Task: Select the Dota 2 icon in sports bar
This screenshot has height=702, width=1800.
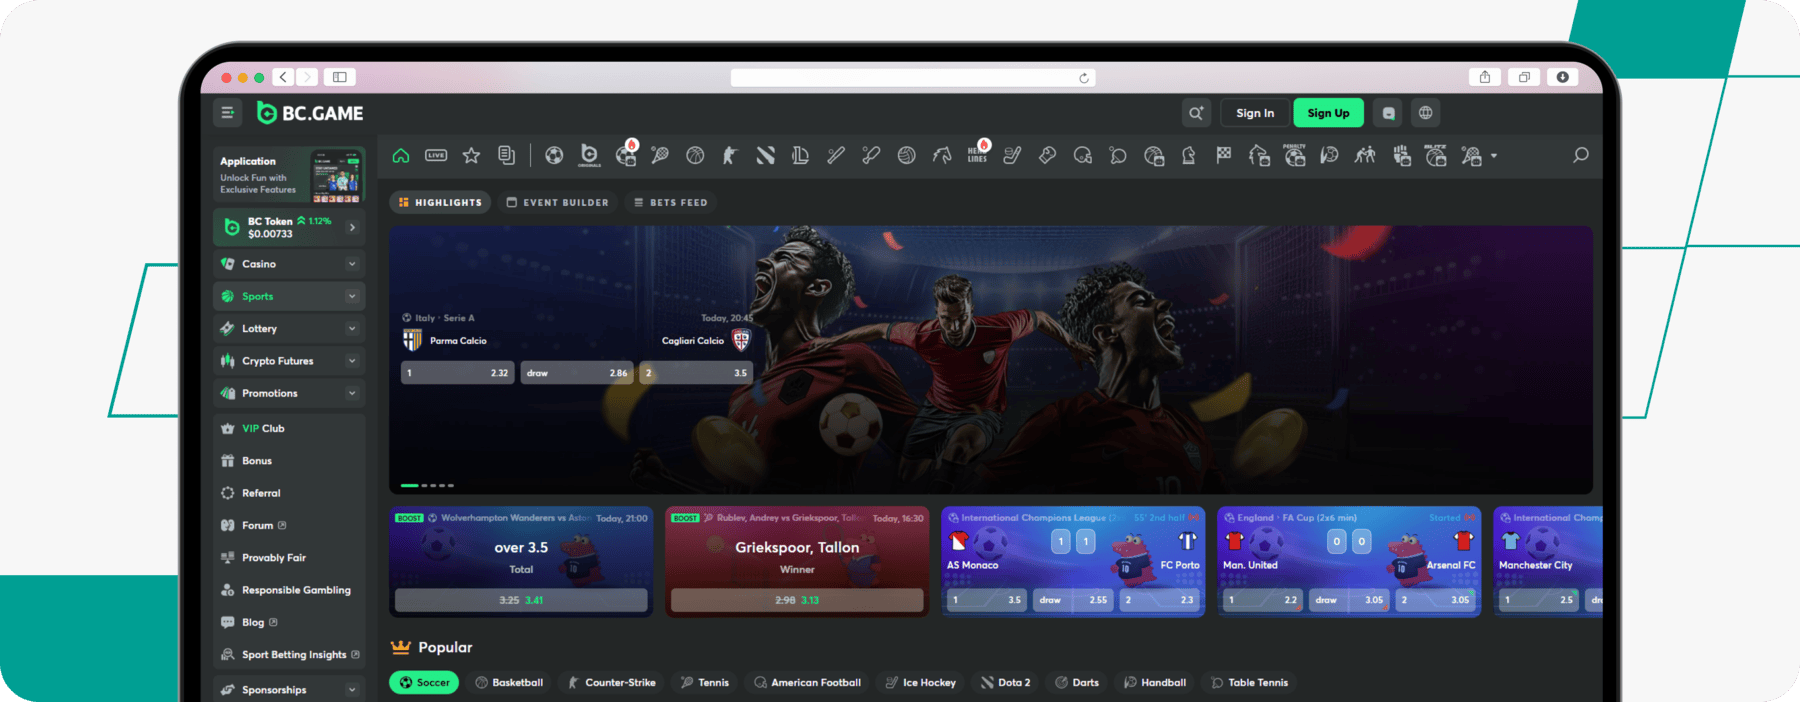Action: point(765,155)
